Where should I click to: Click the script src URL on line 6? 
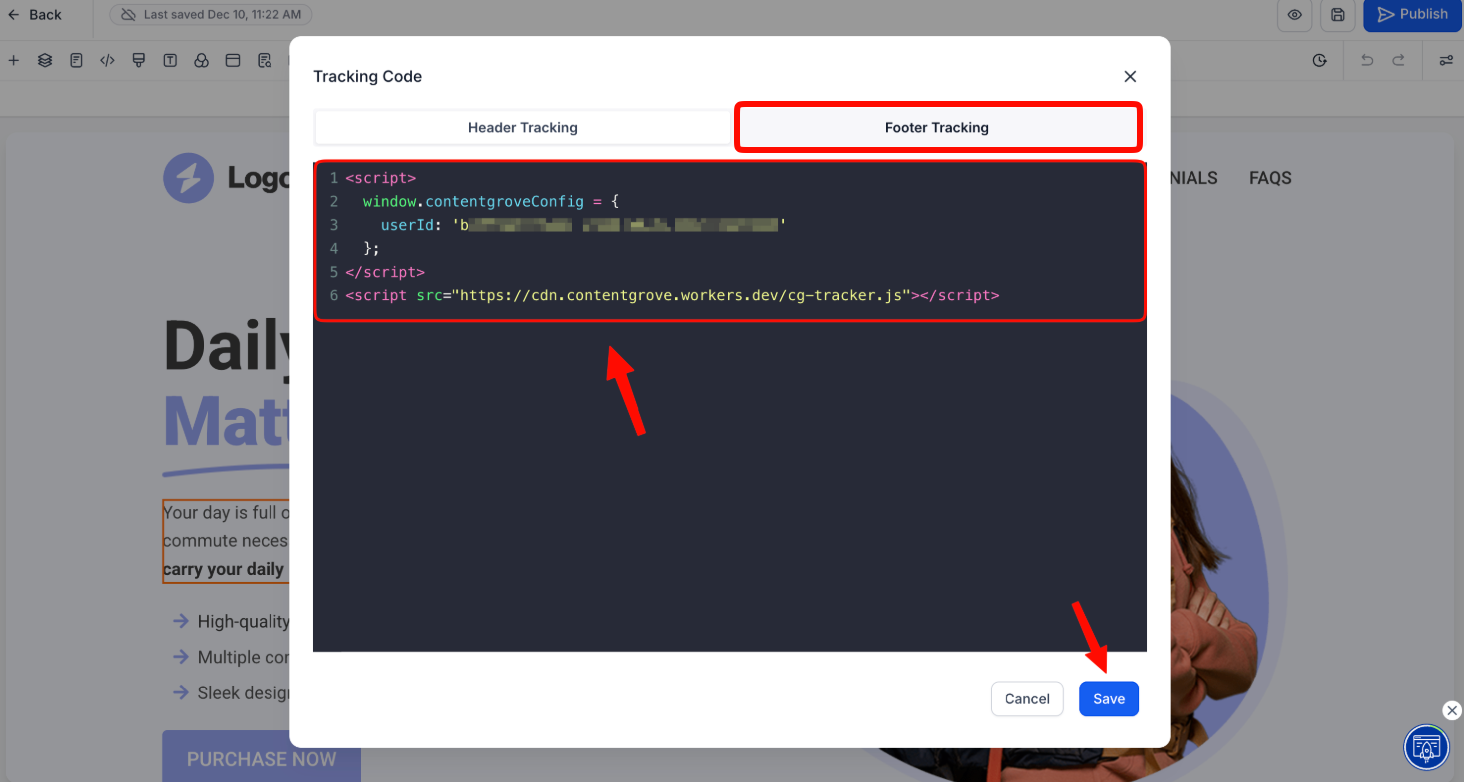[683, 296]
